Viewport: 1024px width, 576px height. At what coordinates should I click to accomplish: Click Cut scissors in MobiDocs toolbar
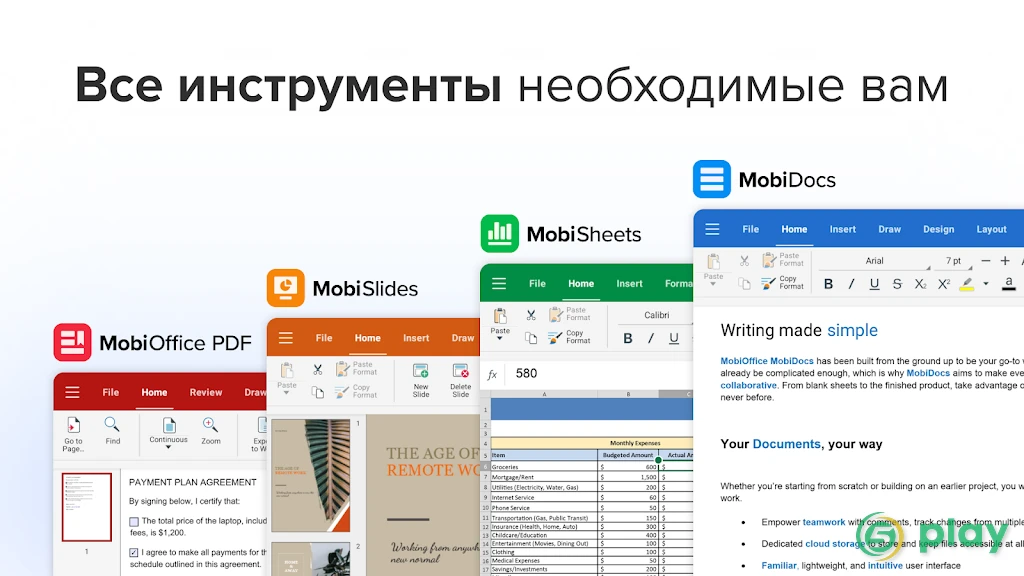[x=744, y=261]
